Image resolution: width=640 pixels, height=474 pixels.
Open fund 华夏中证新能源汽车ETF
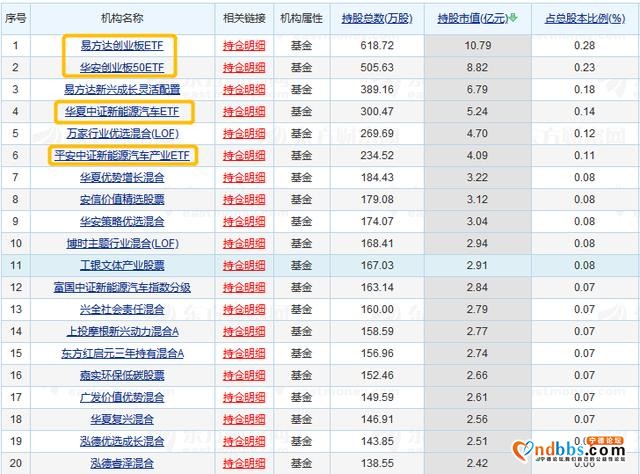[x=122, y=111]
